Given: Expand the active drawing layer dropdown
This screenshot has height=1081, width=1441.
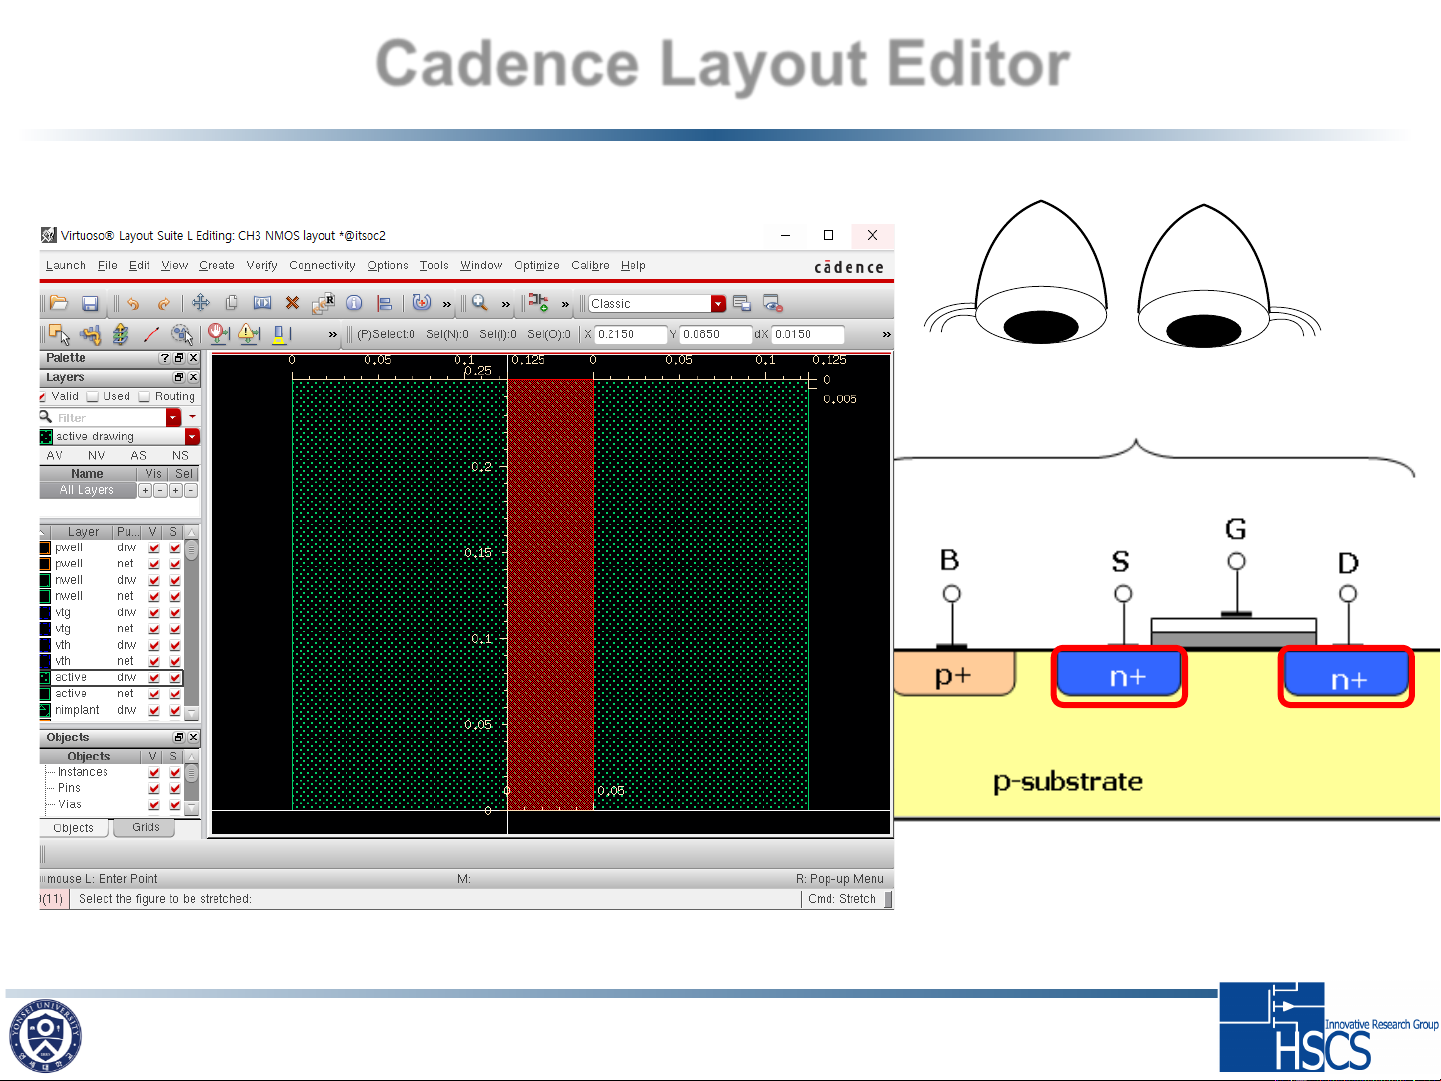Looking at the screenshot, I should point(192,437).
